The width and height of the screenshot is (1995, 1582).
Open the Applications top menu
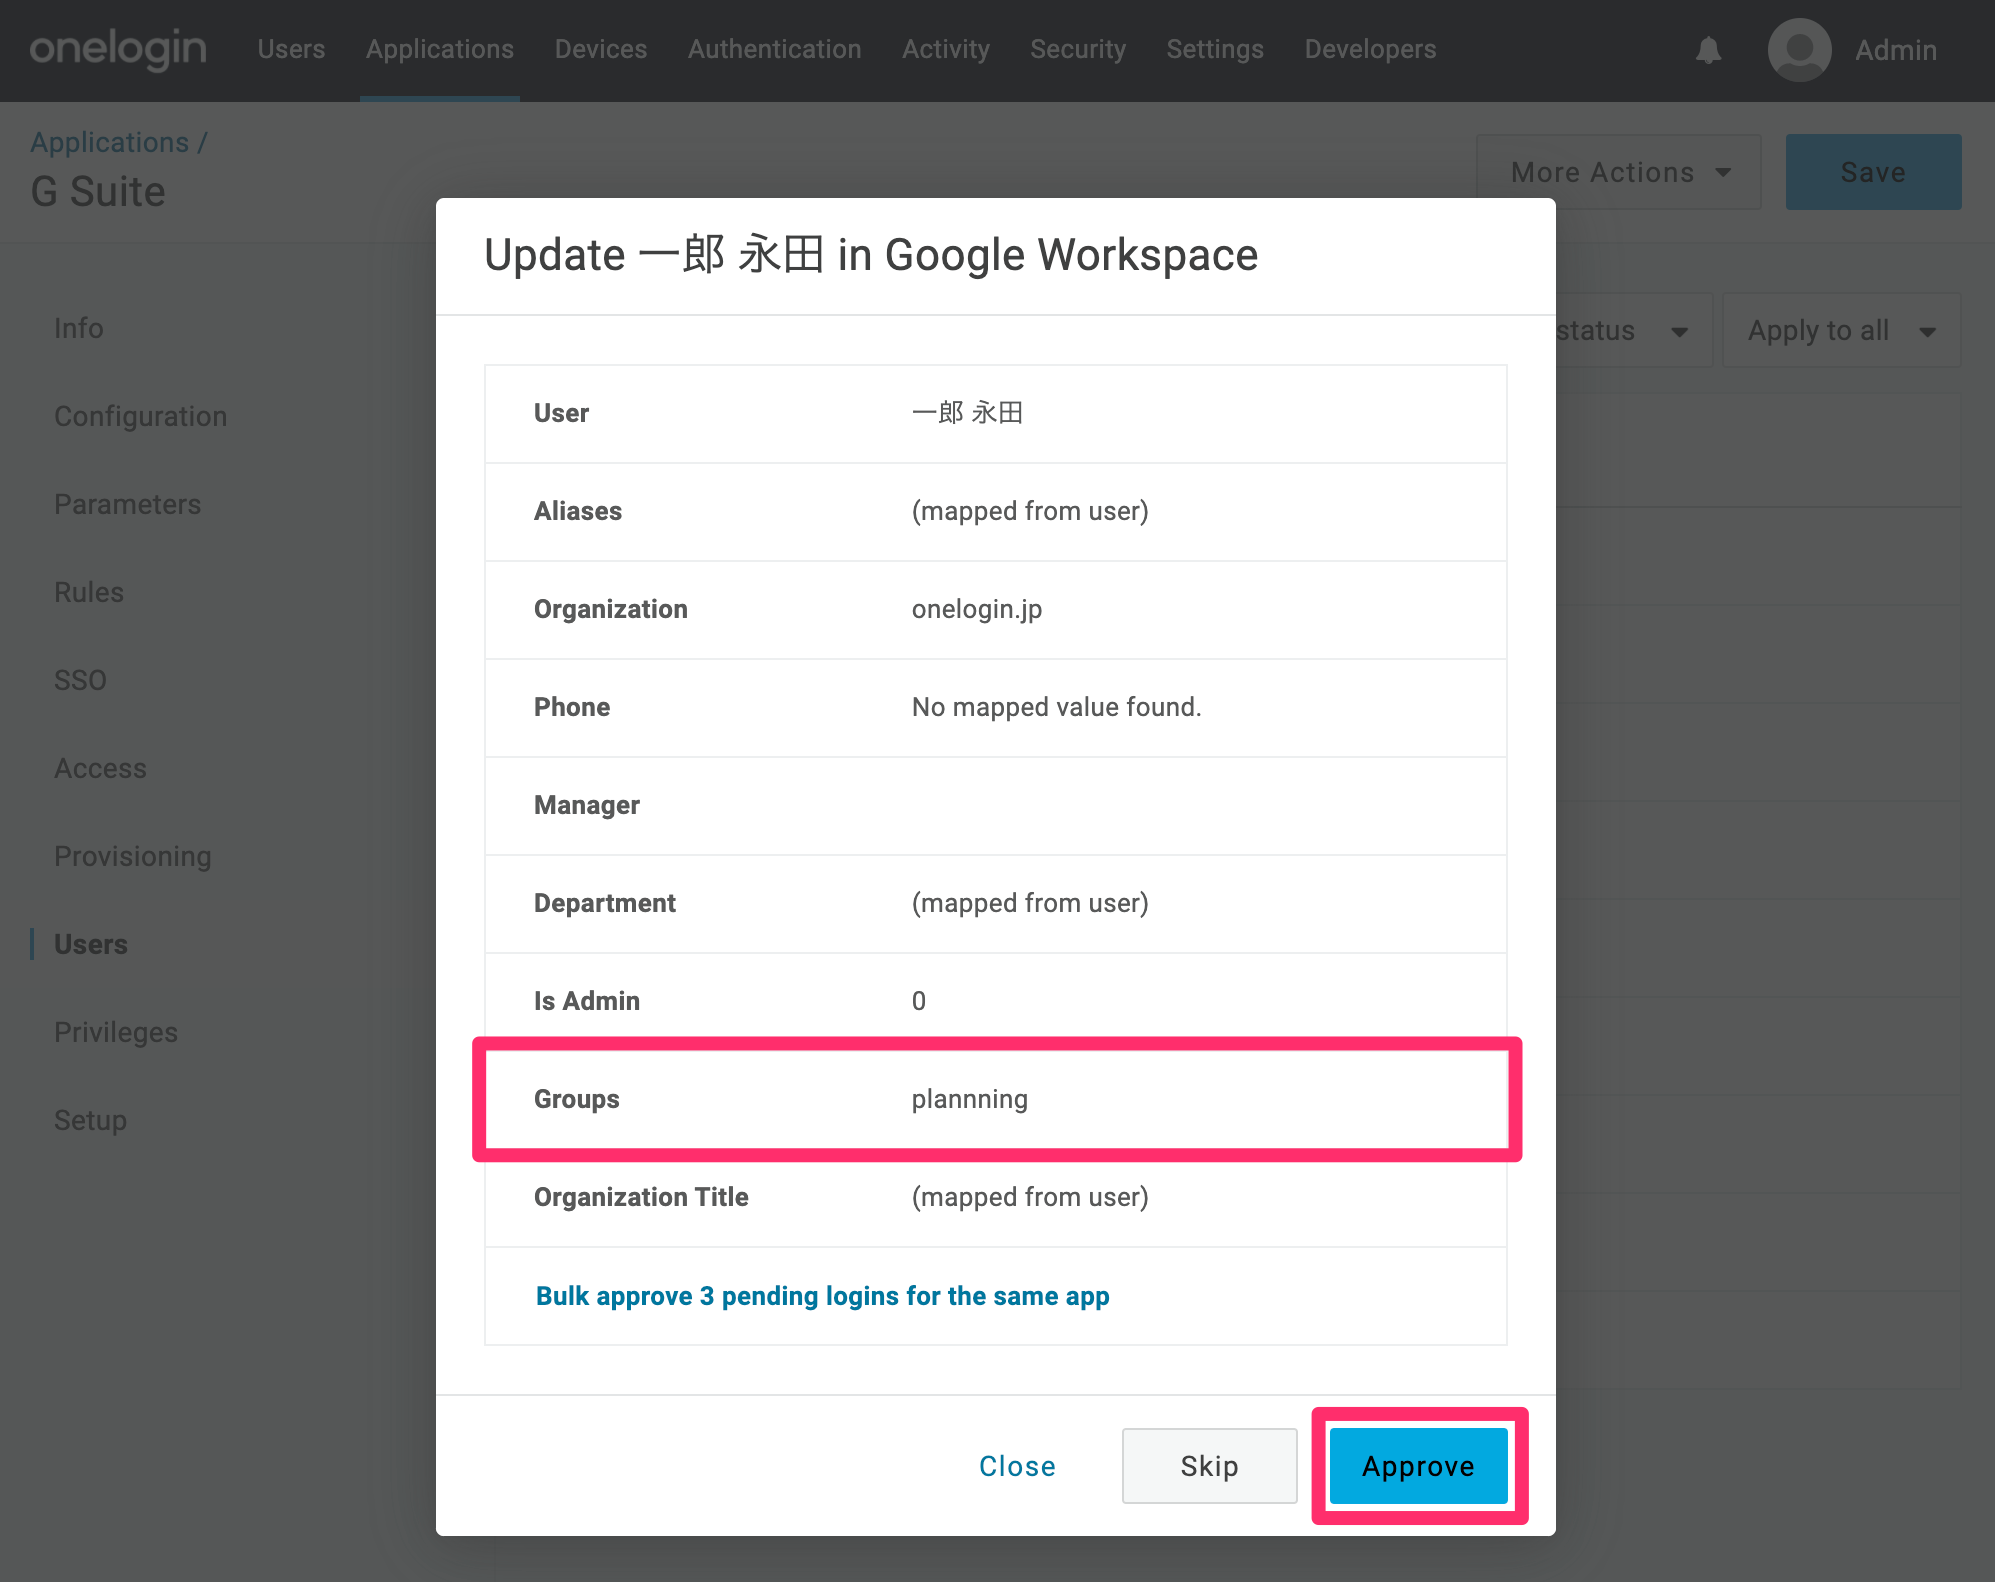pos(440,49)
